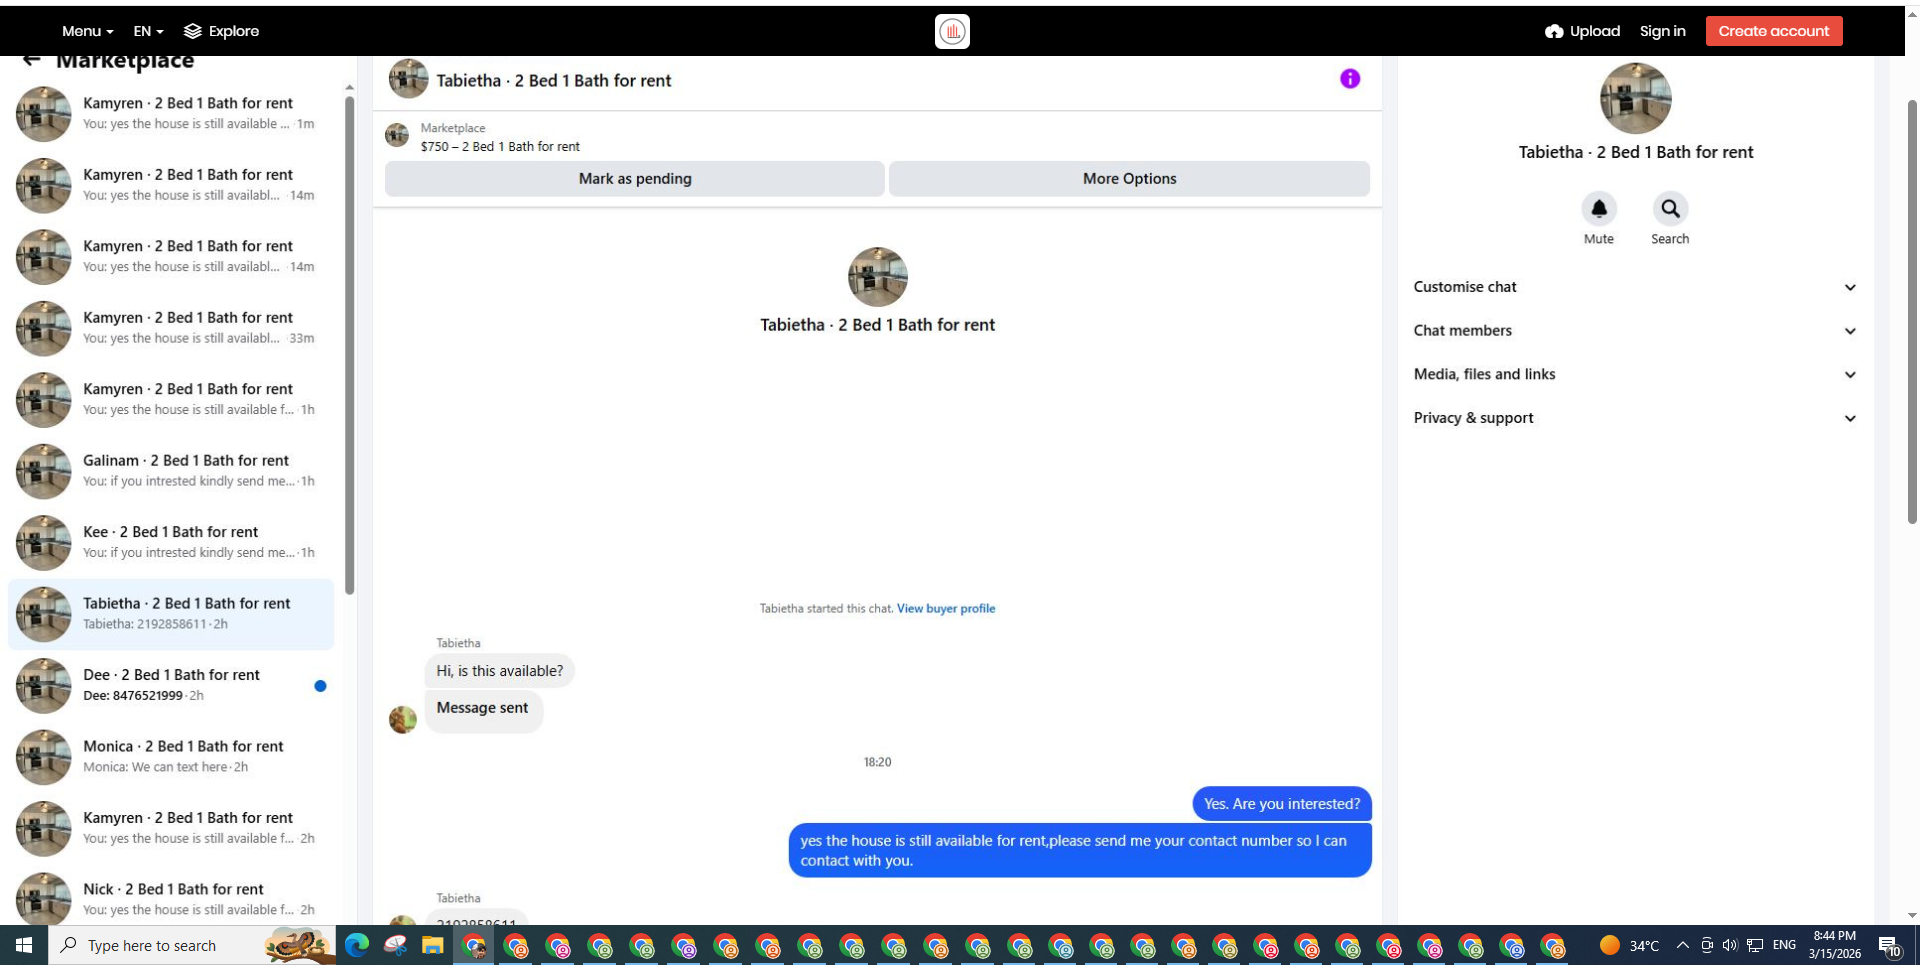
Task: Switch input language via ENG indicator
Action: coord(1784,945)
